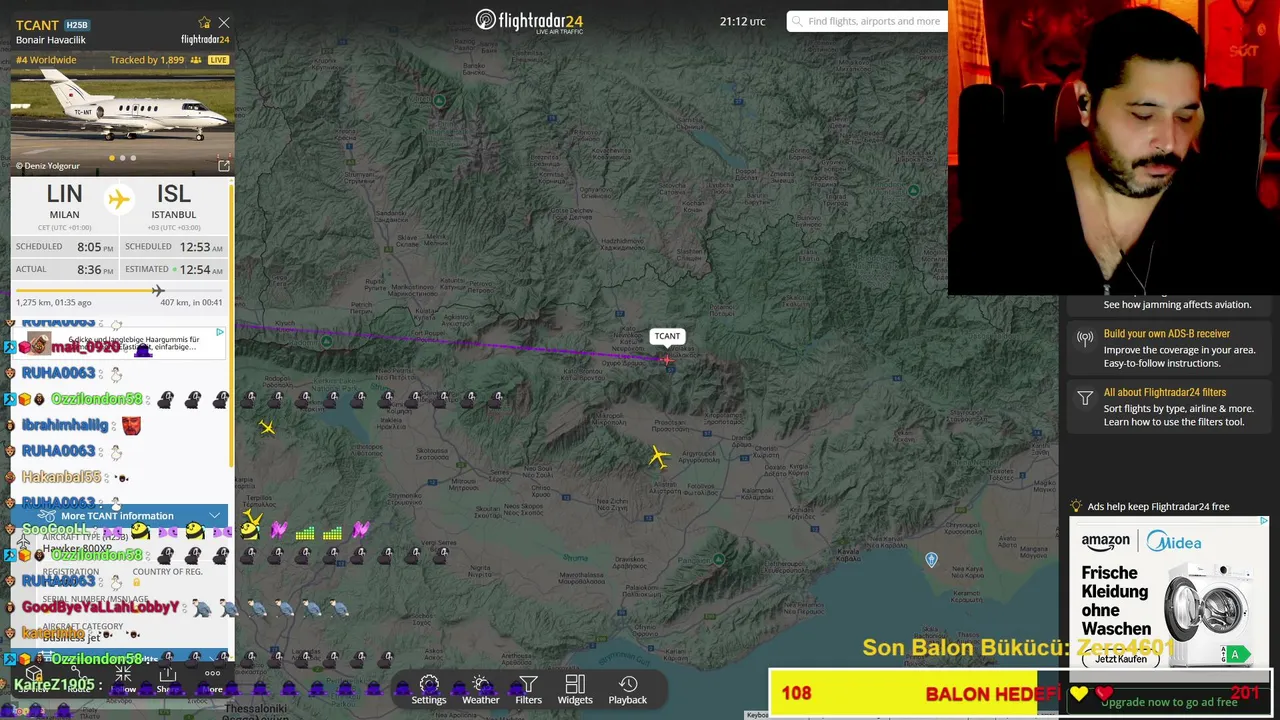This screenshot has height=720, width=1280.
Task: Open the Widgets menu
Action: 575,690
